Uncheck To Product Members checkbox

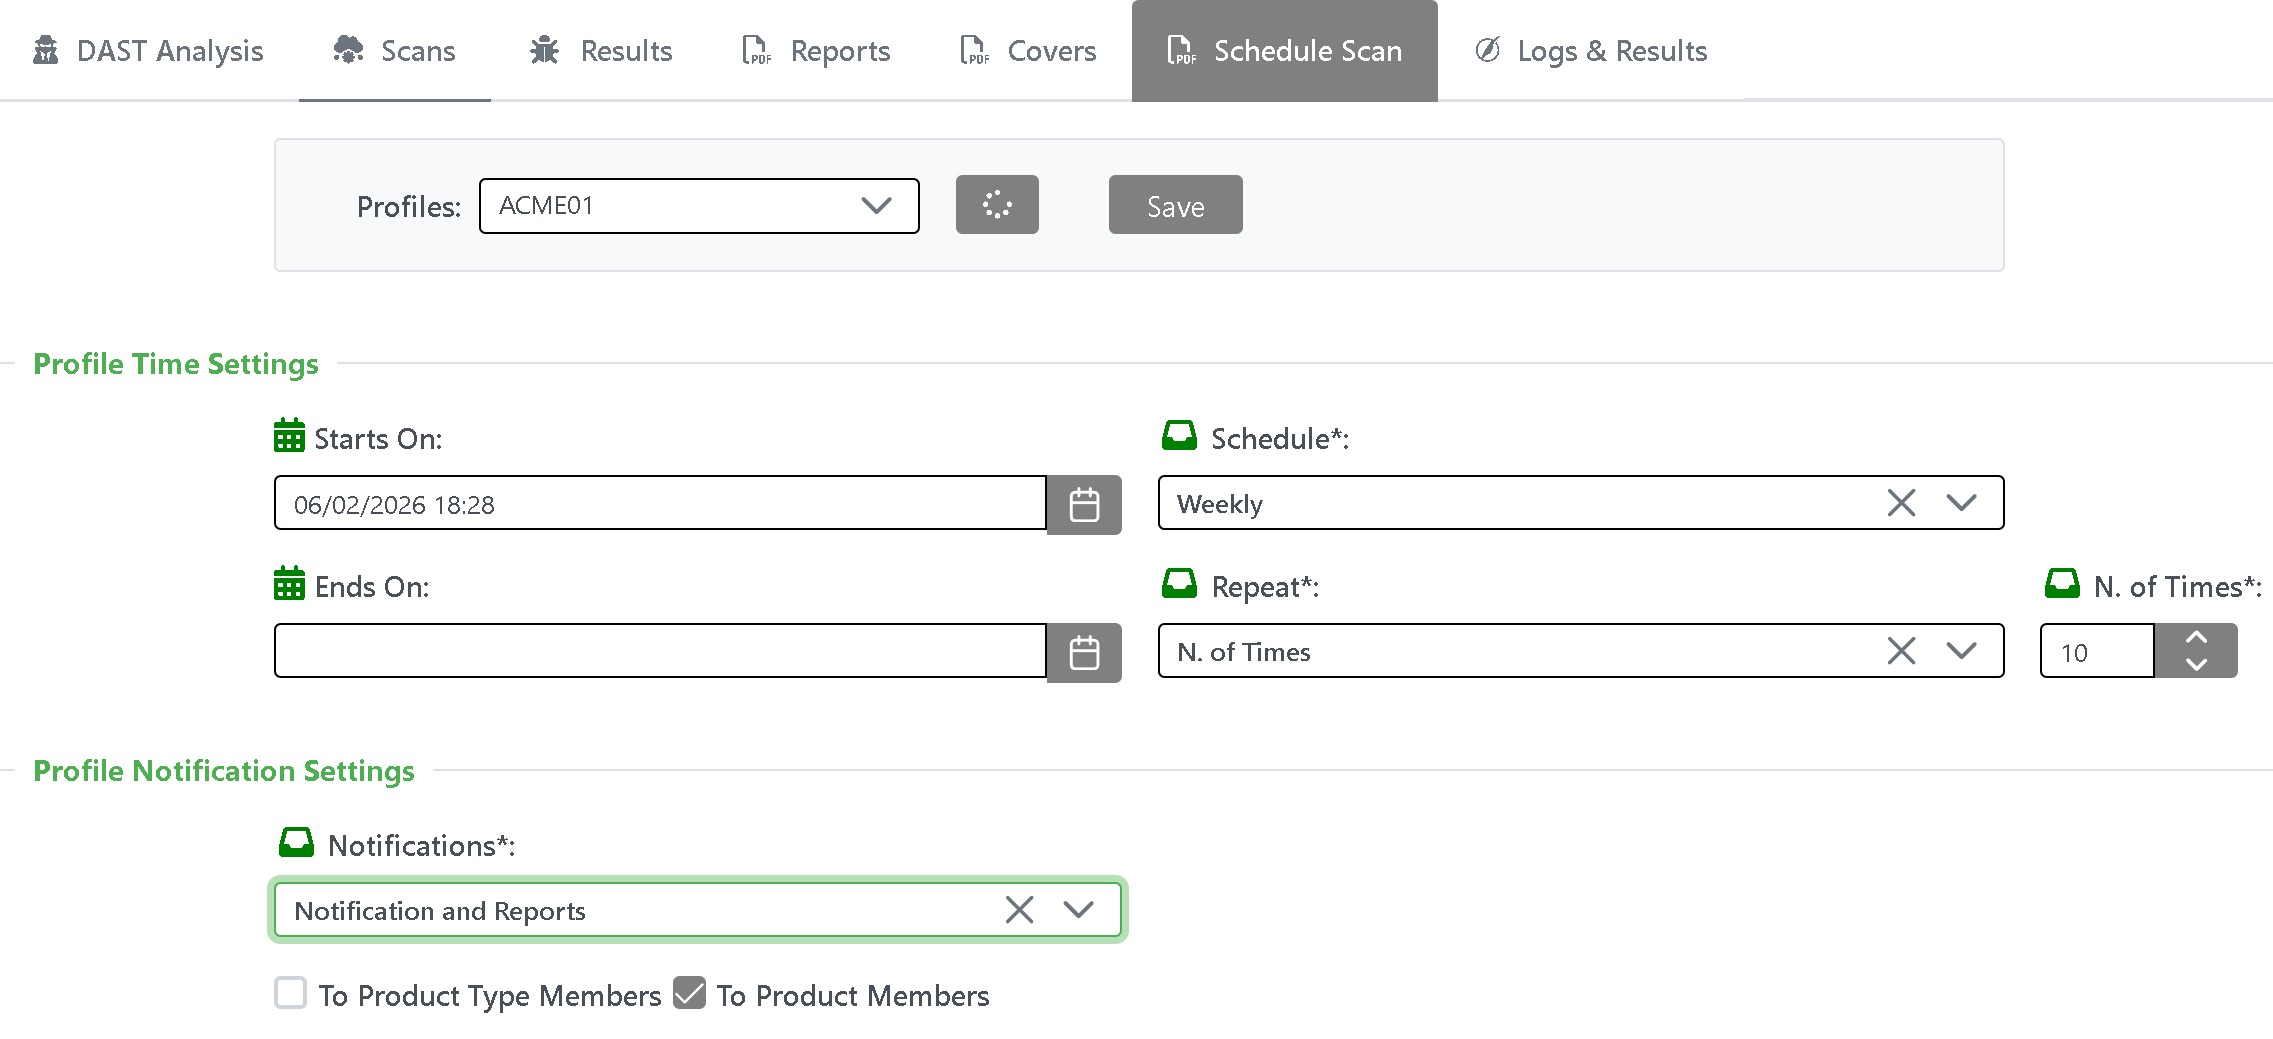point(689,994)
